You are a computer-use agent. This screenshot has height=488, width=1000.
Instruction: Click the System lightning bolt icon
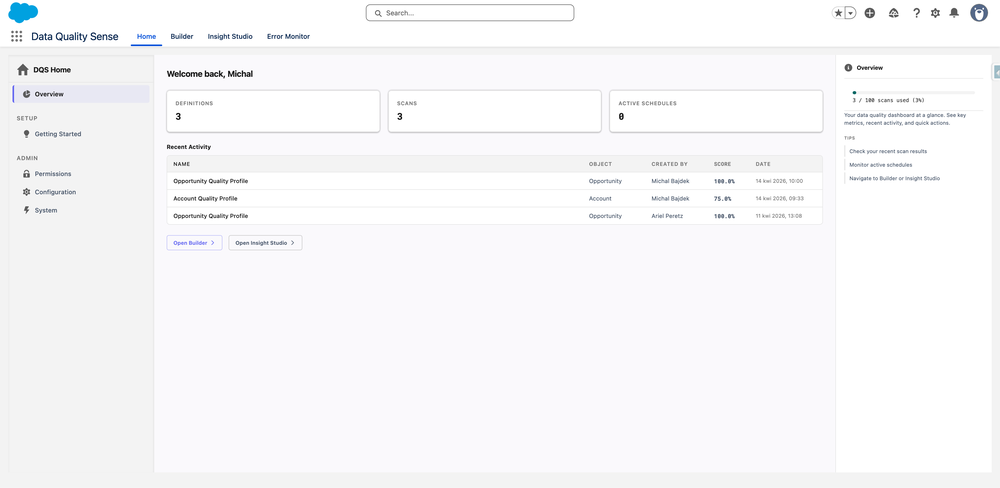click(26, 210)
